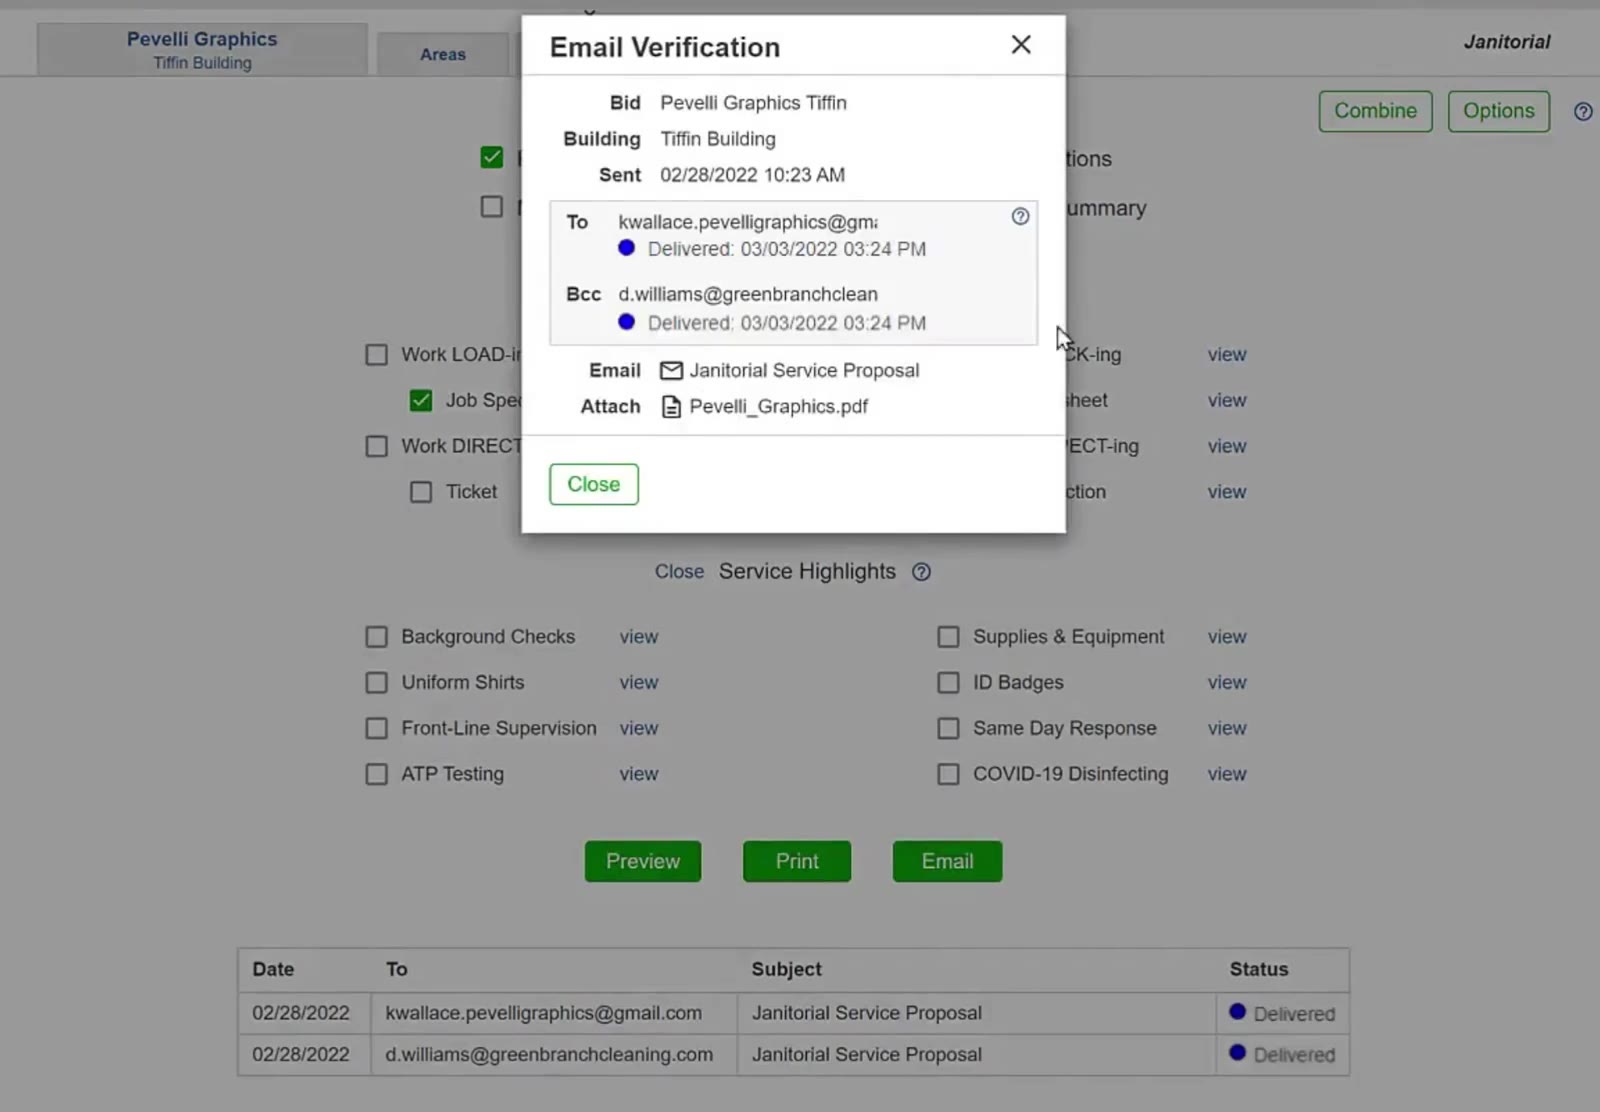
Task: Click the green Preview button
Action: pyautogui.click(x=643, y=861)
